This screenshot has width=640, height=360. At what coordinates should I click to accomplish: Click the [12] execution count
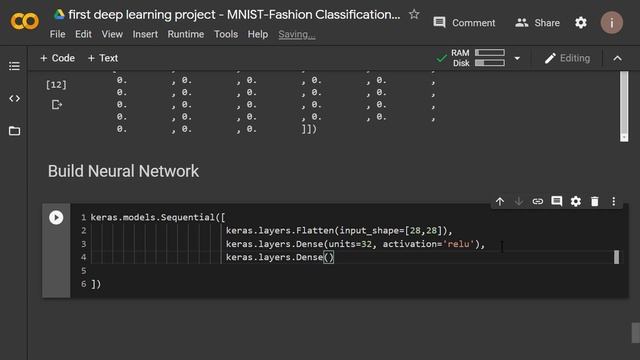56,85
